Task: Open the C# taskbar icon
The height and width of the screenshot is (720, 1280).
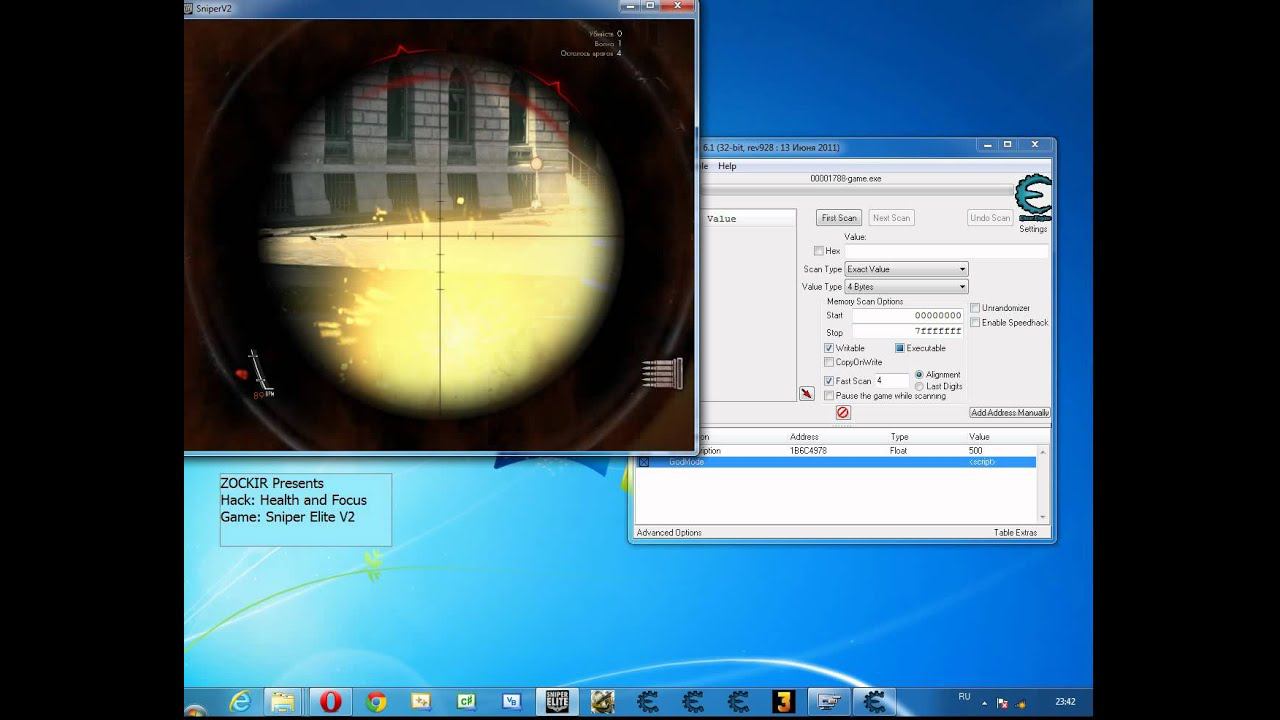Action: [x=466, y=702]
